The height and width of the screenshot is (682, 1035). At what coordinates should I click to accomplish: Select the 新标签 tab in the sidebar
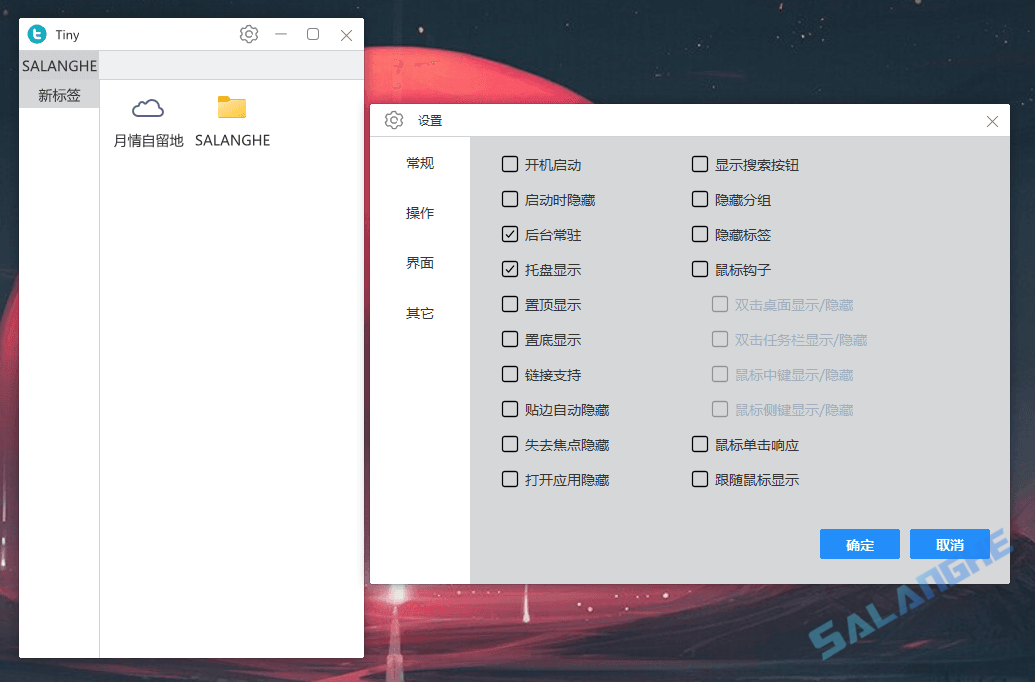click(59, 95)
